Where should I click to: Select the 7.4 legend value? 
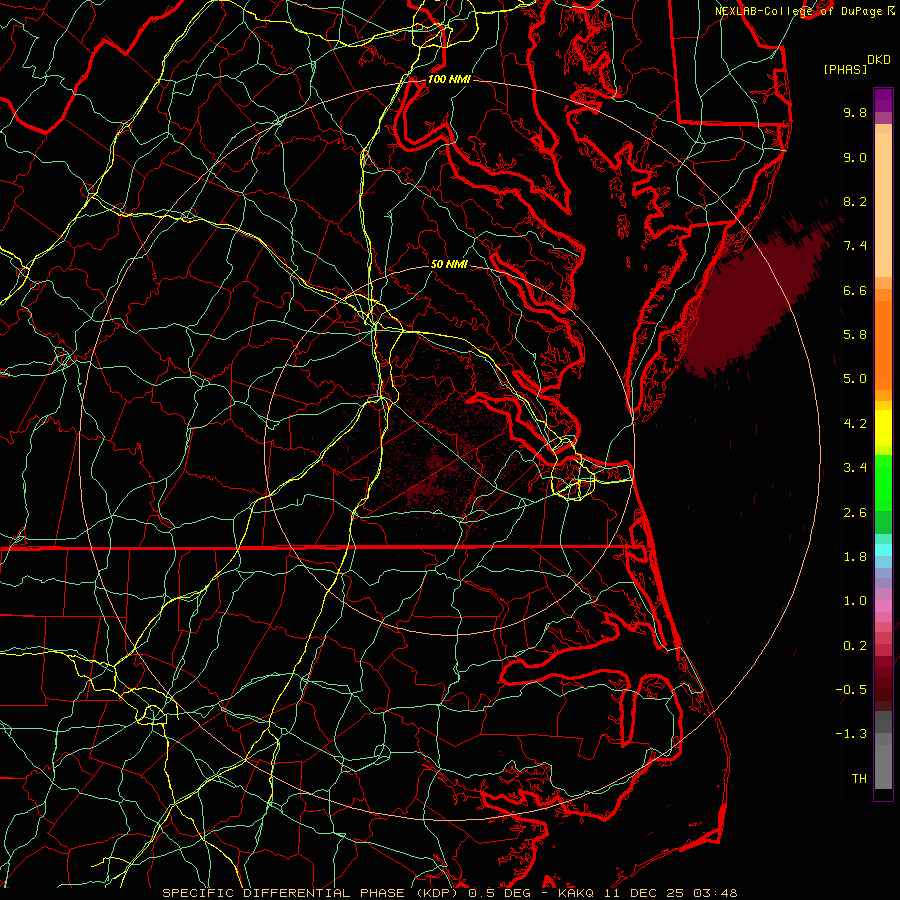tap(855, 246)
